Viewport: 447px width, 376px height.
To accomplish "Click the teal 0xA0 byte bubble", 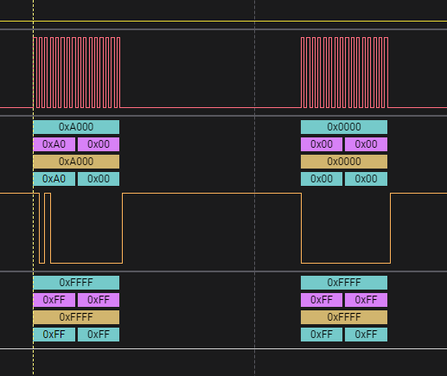I will 54,179.
